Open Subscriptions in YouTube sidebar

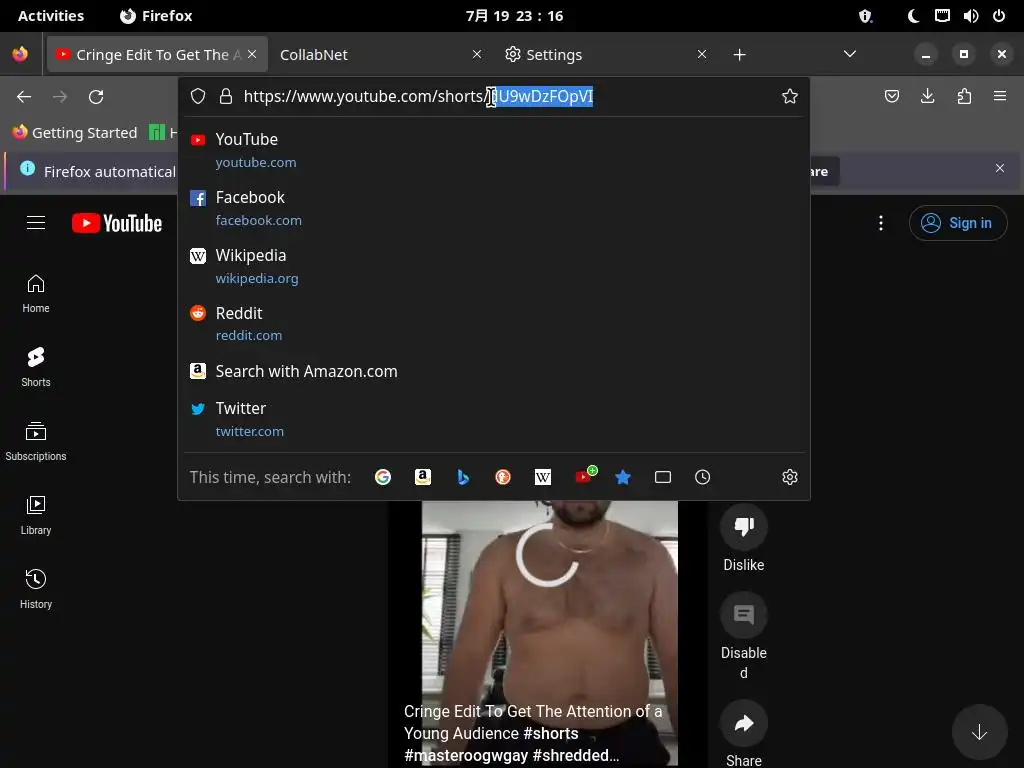pos(36,441)
